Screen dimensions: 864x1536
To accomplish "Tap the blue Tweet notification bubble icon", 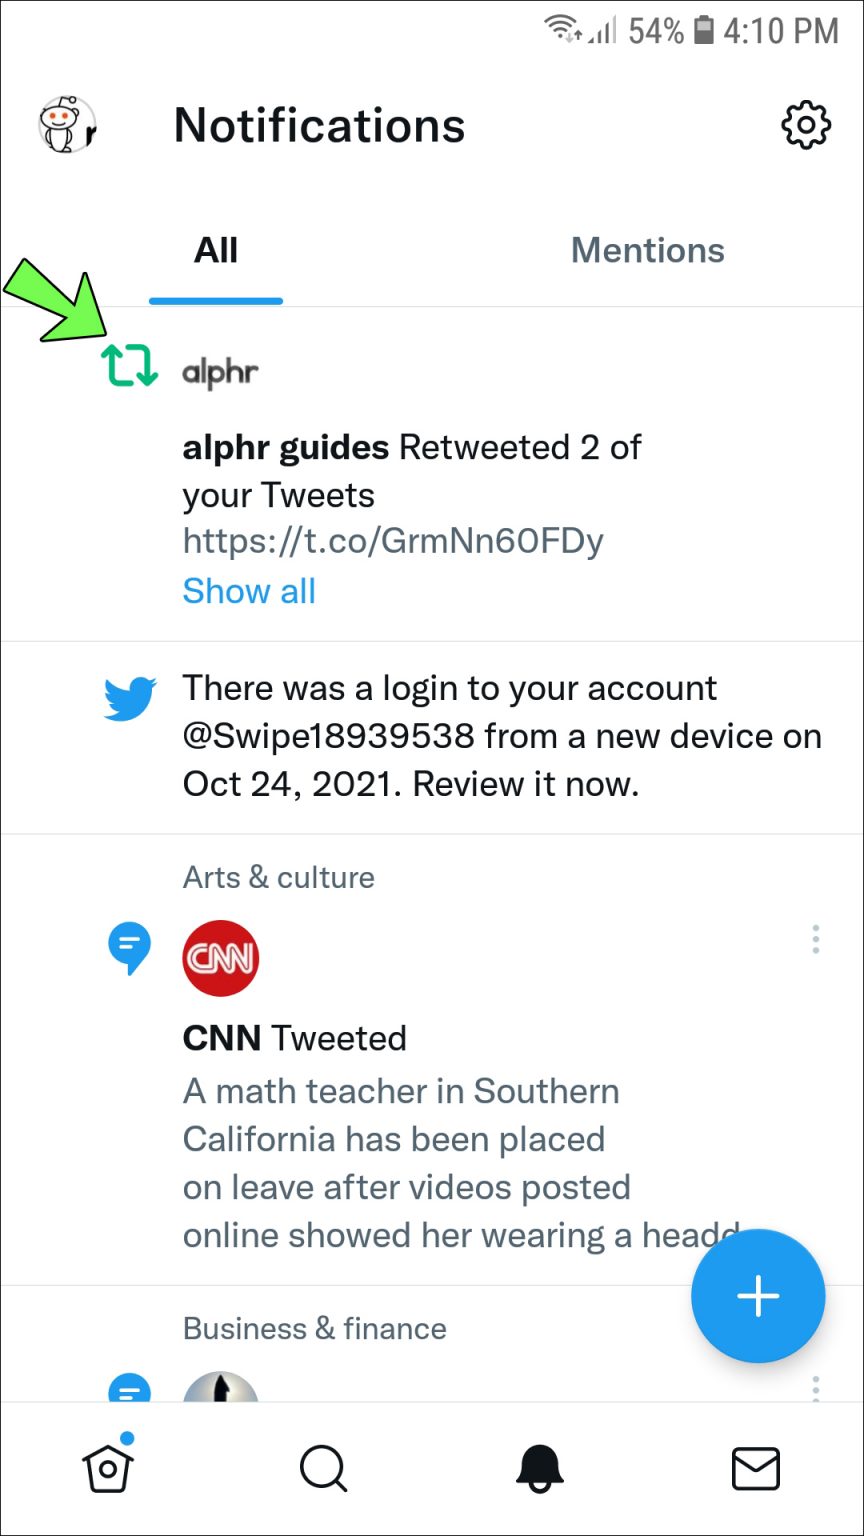I will pyautogui.click(x=129, y=947).
